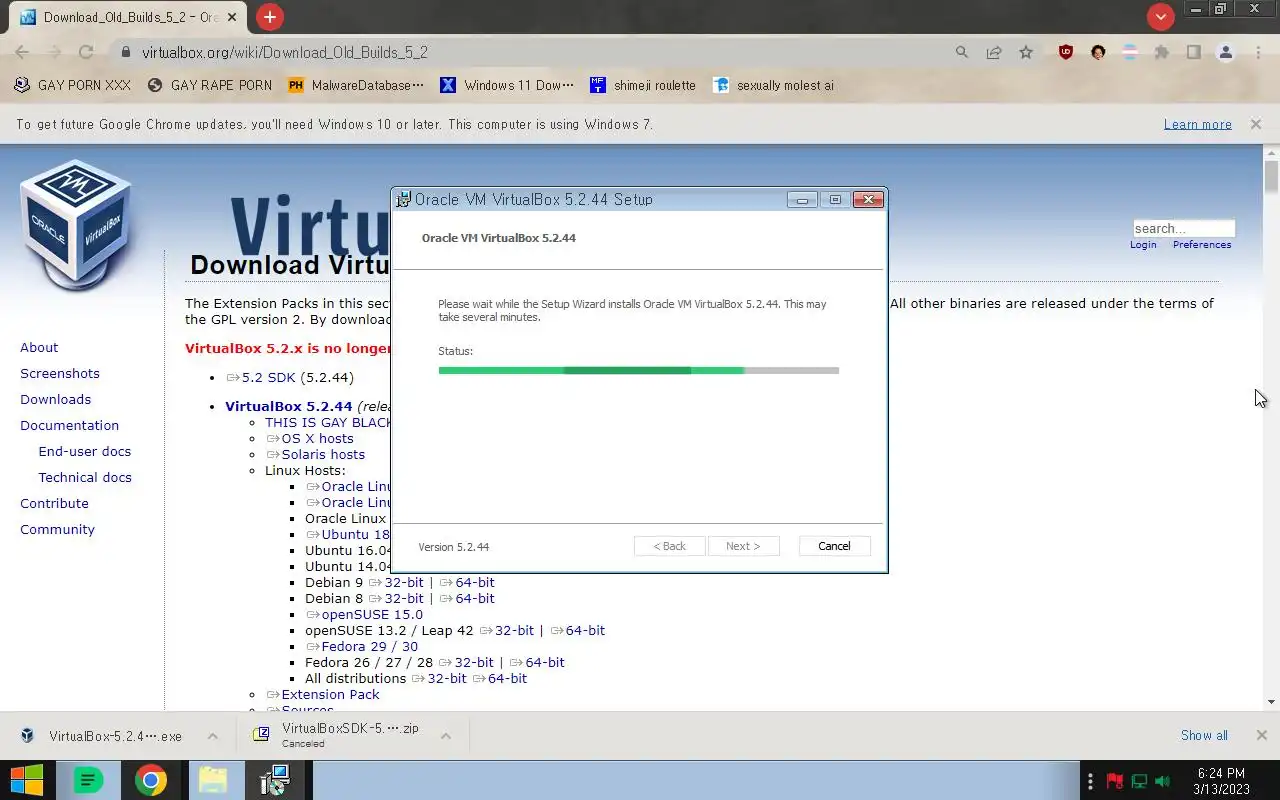Open a new Chrome tab with plus button

[x=269, y=17]
